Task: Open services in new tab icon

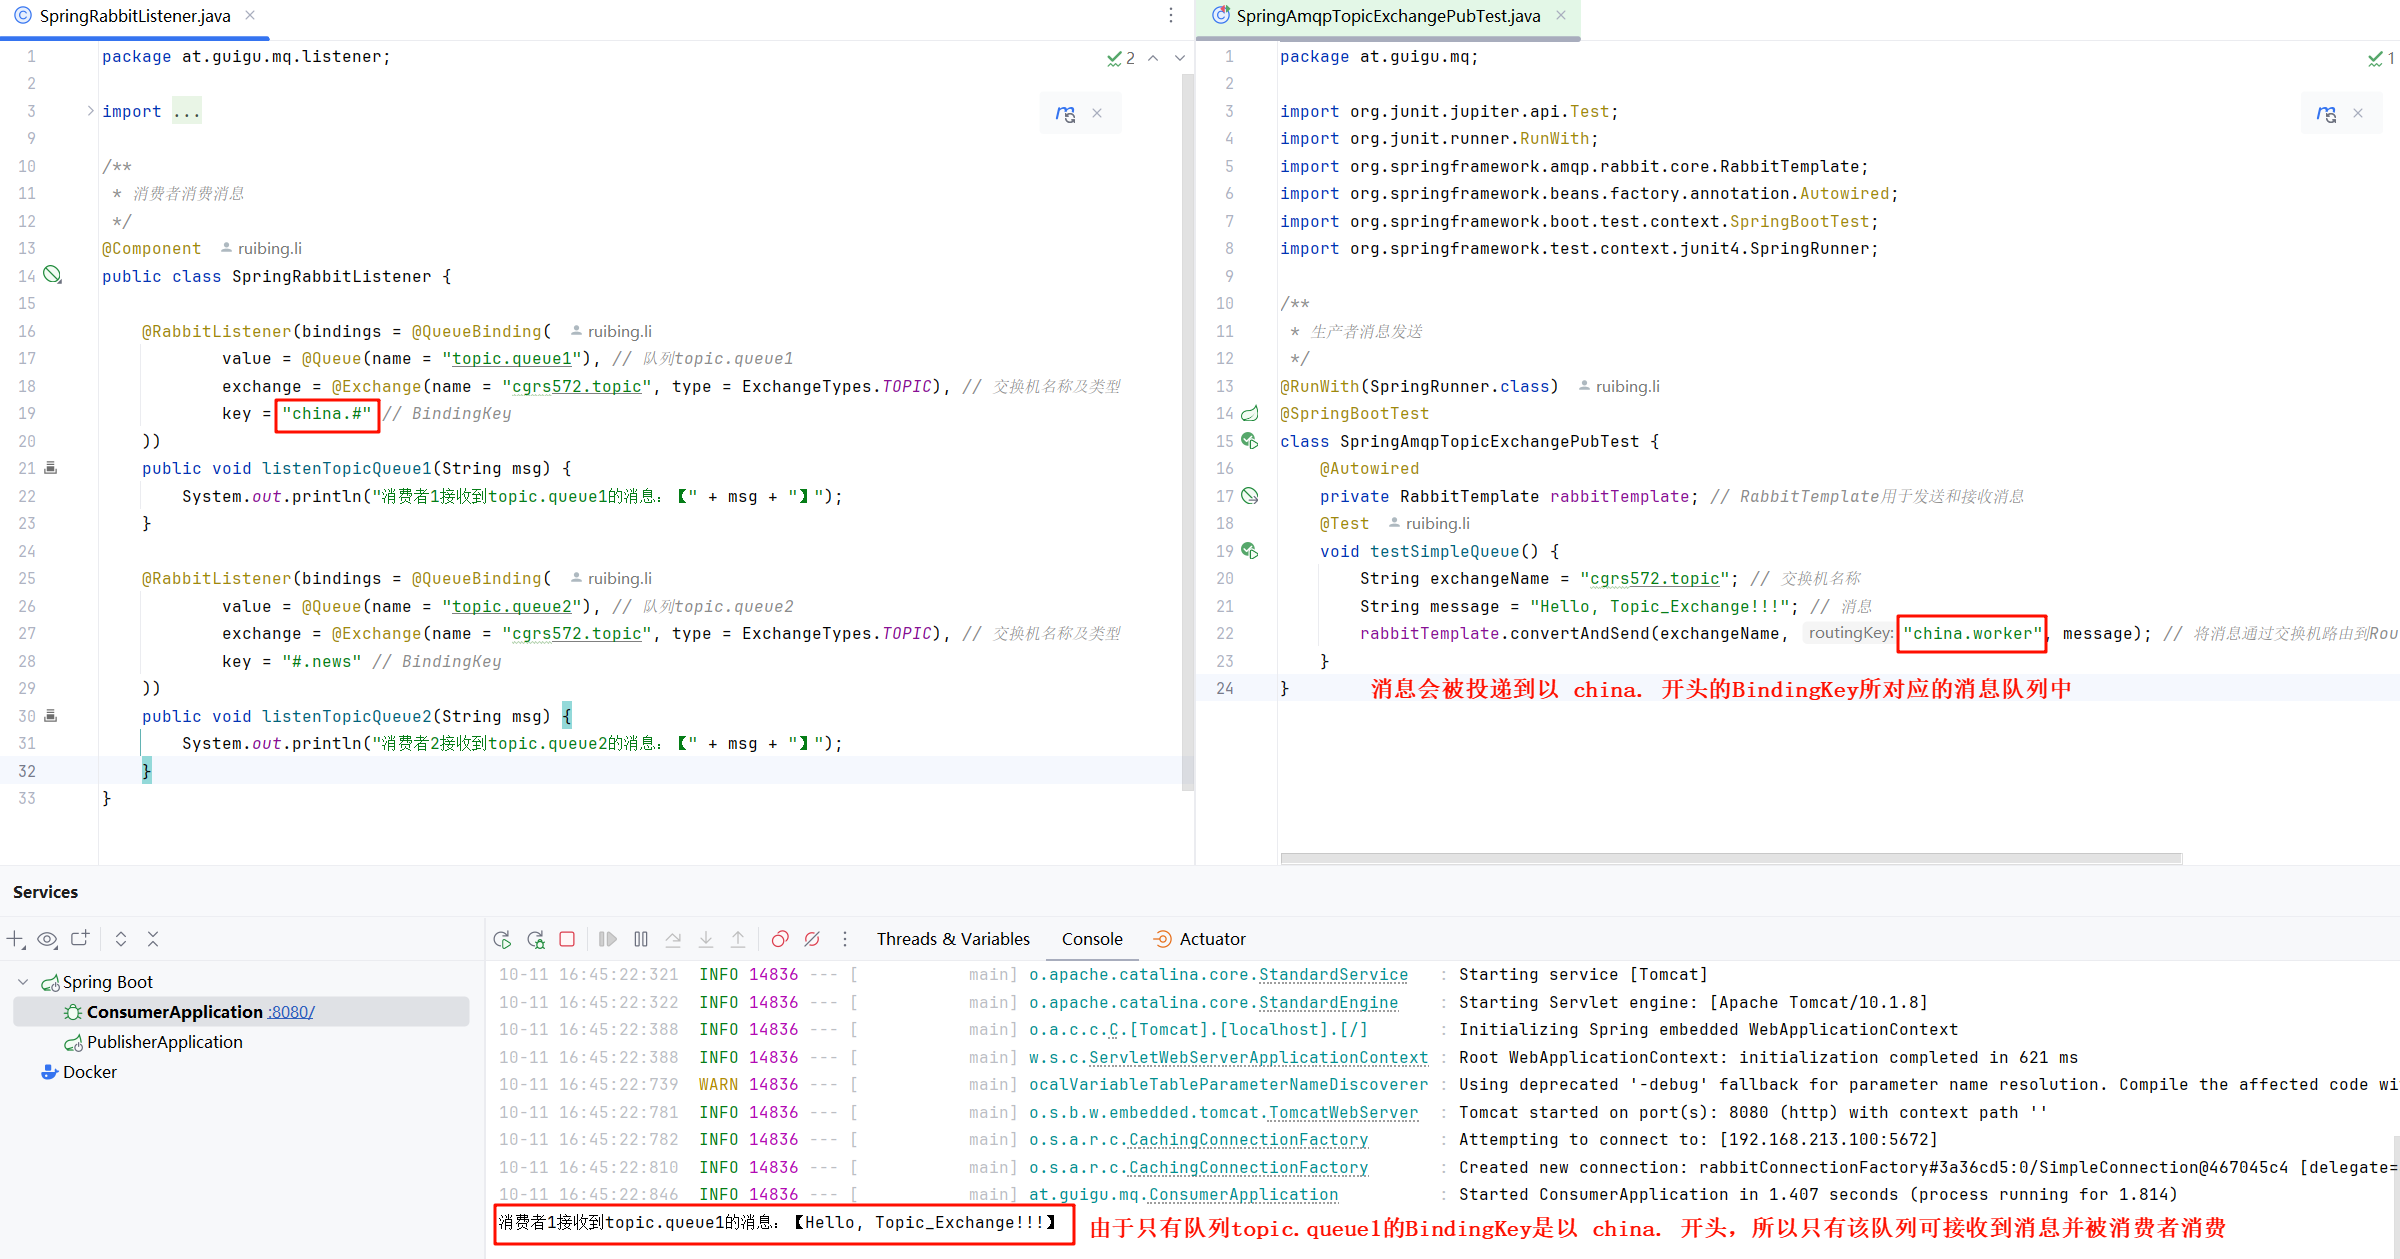Action: tap(80, 939)
